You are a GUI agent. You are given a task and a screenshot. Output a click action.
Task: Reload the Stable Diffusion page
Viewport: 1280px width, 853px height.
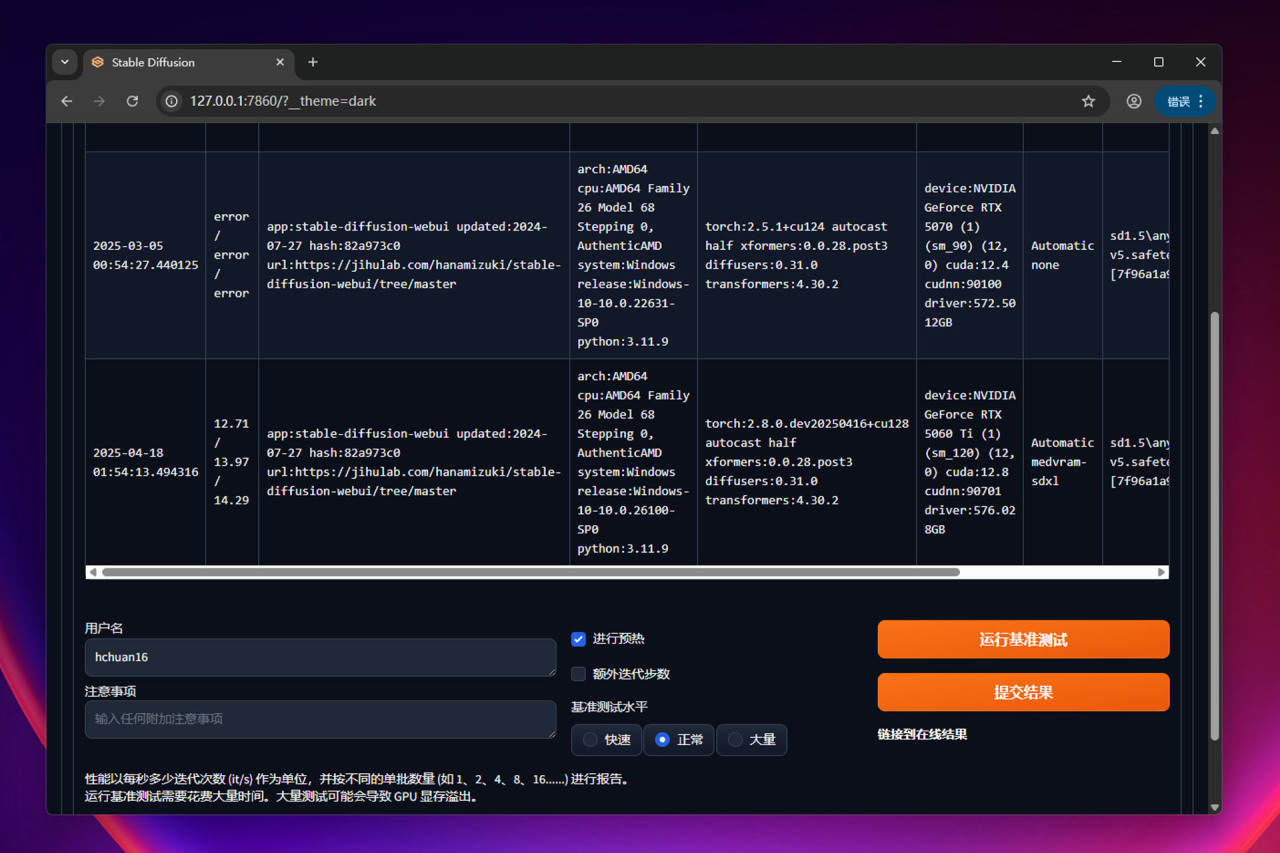[132, 101]
